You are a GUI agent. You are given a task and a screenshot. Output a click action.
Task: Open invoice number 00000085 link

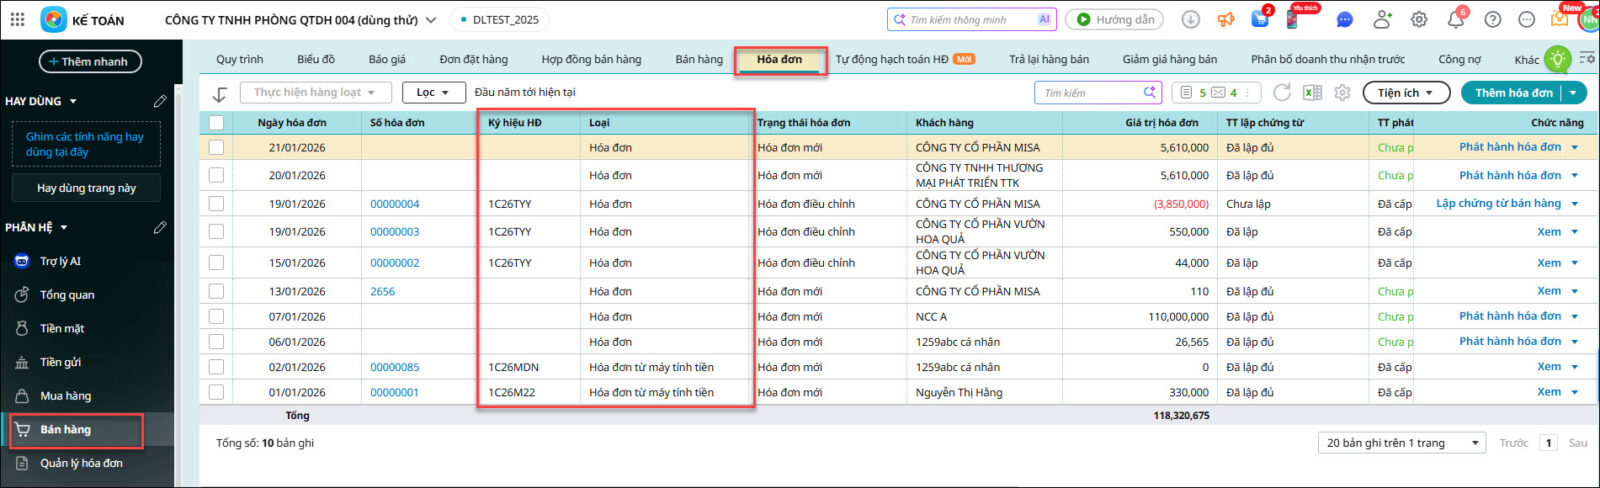click(x=394, y=367)
